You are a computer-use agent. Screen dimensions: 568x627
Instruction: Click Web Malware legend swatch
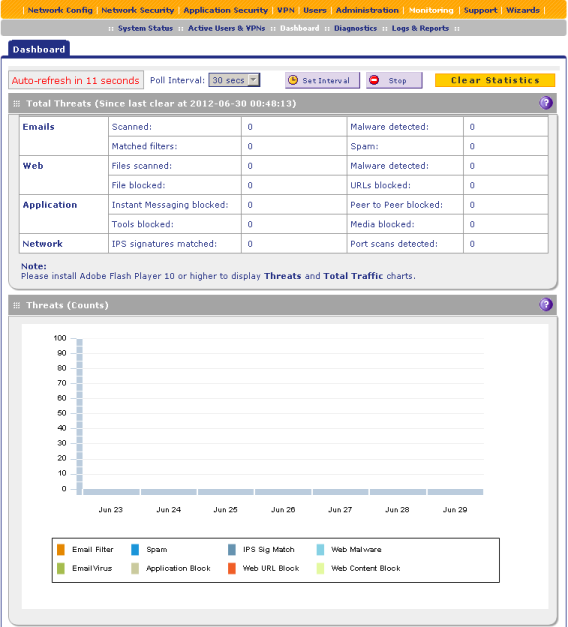point(320,549)
